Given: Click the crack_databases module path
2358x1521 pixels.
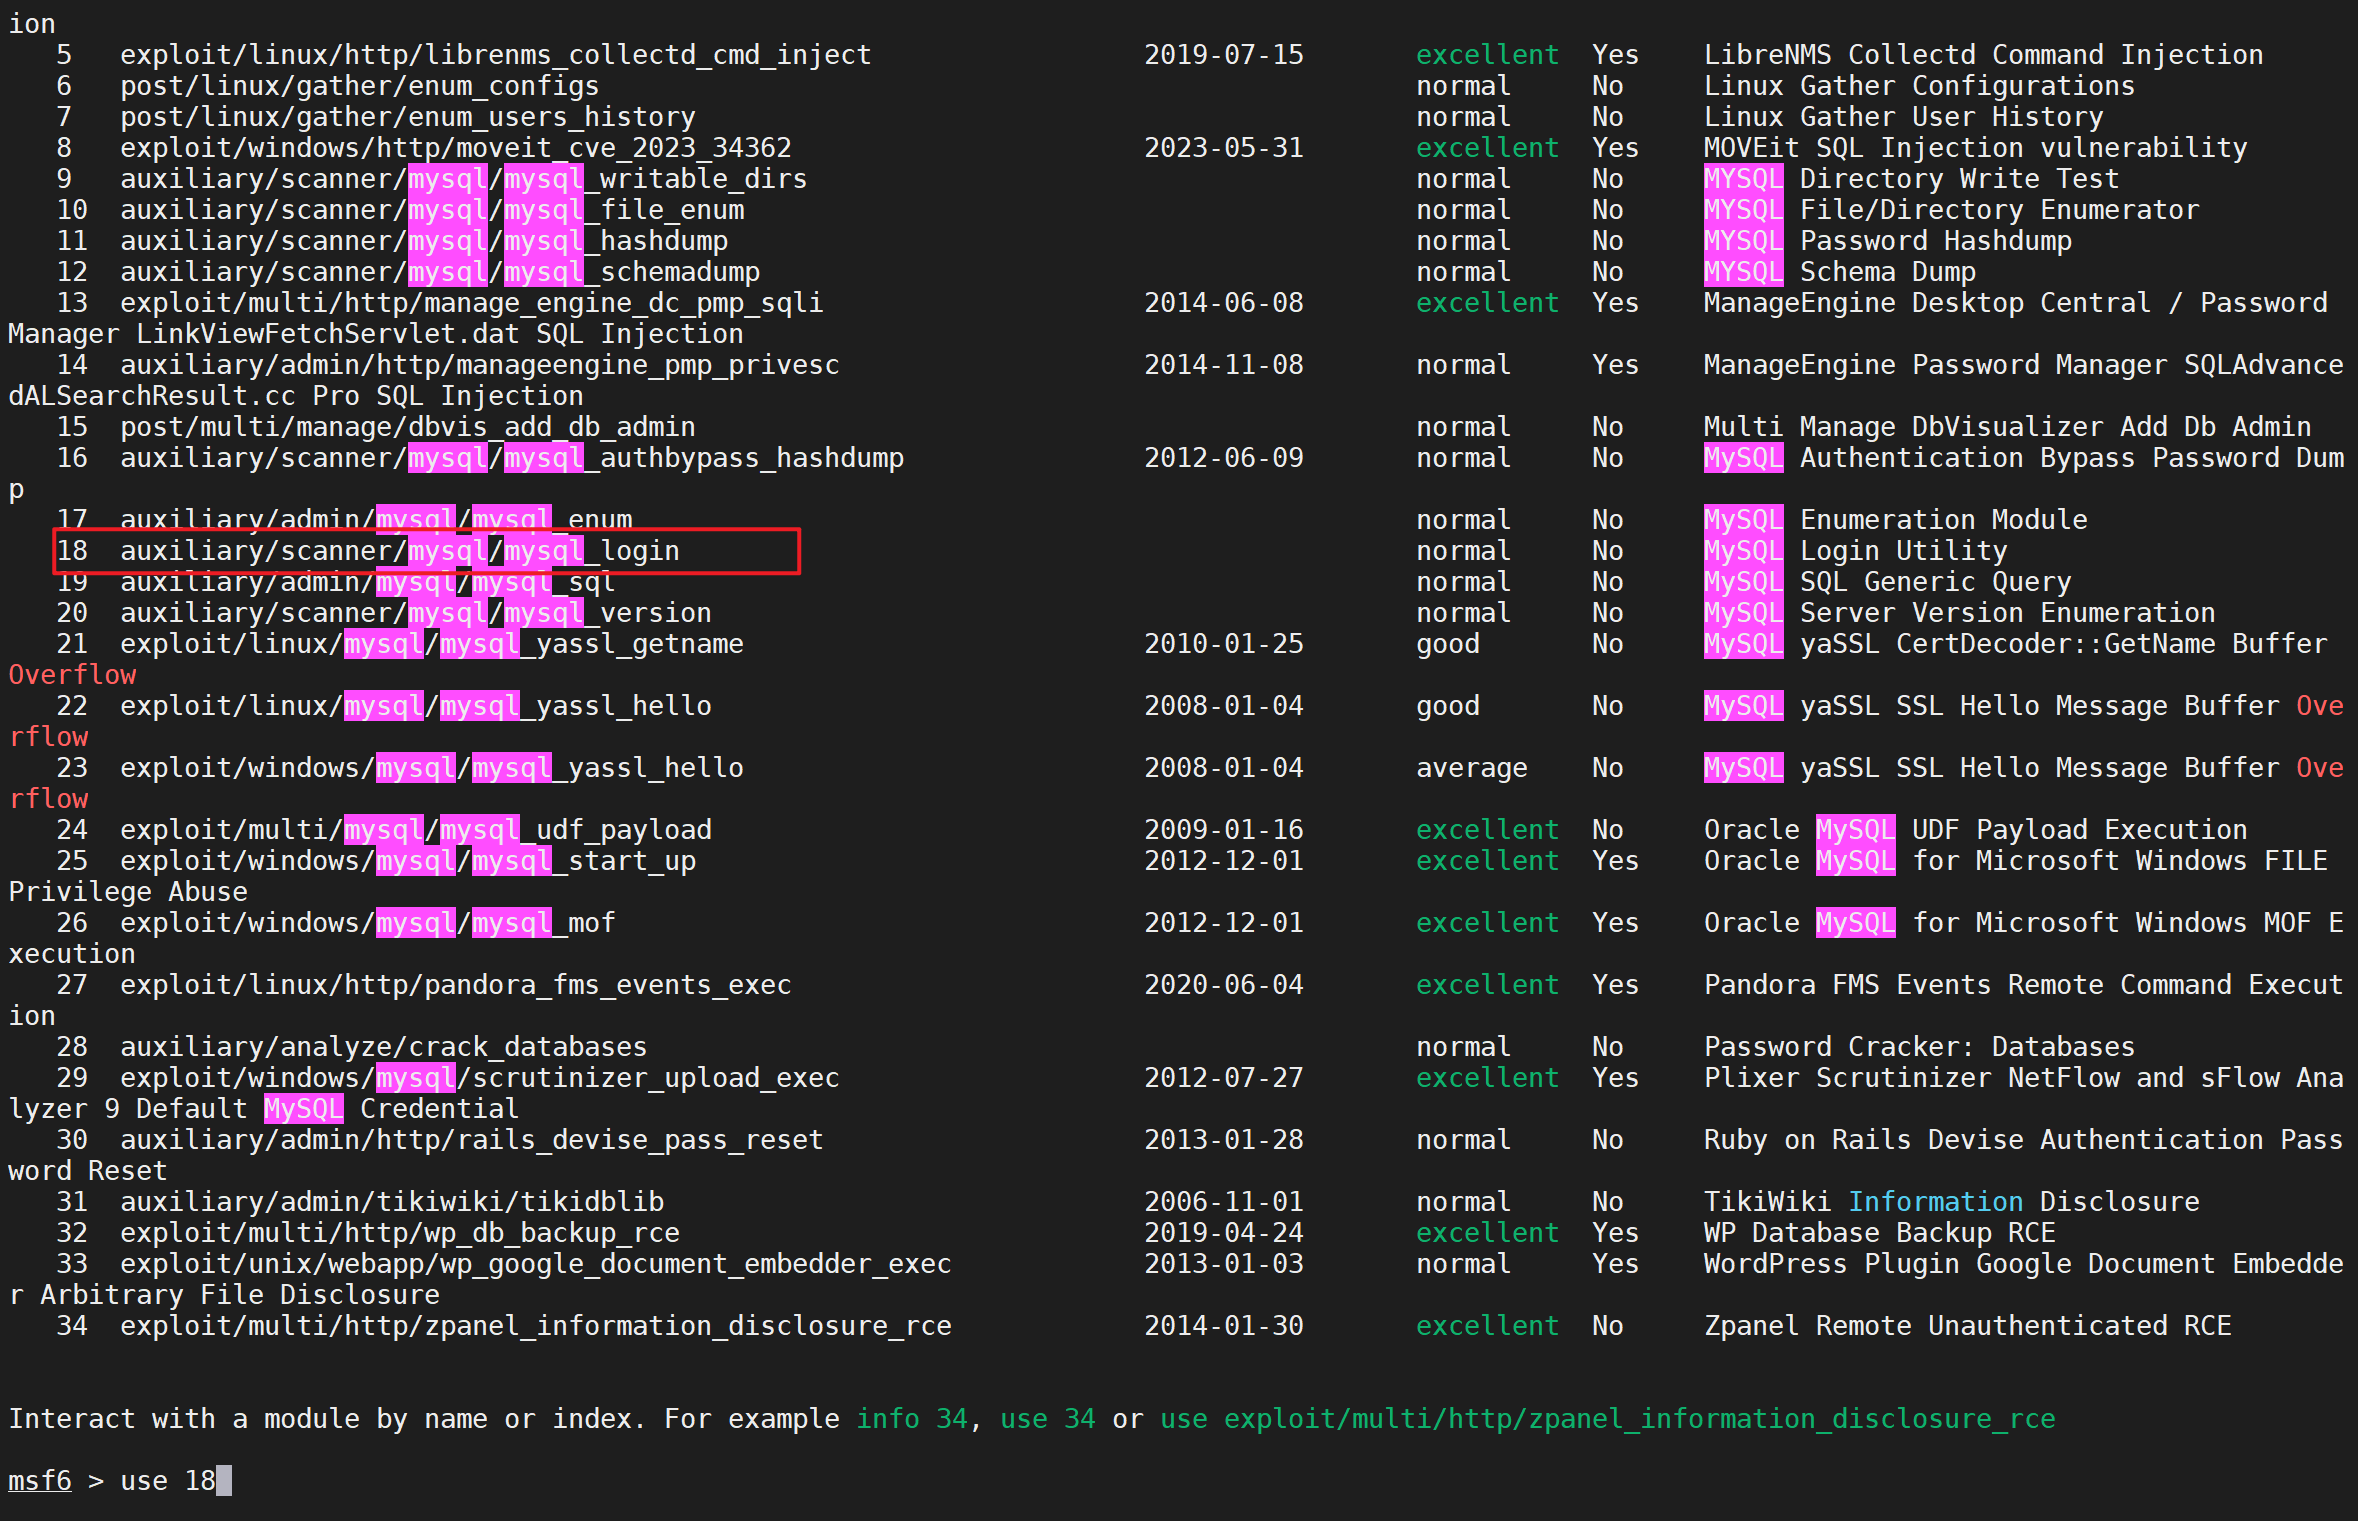Looking at the screenshot, I should (384, 1047).
